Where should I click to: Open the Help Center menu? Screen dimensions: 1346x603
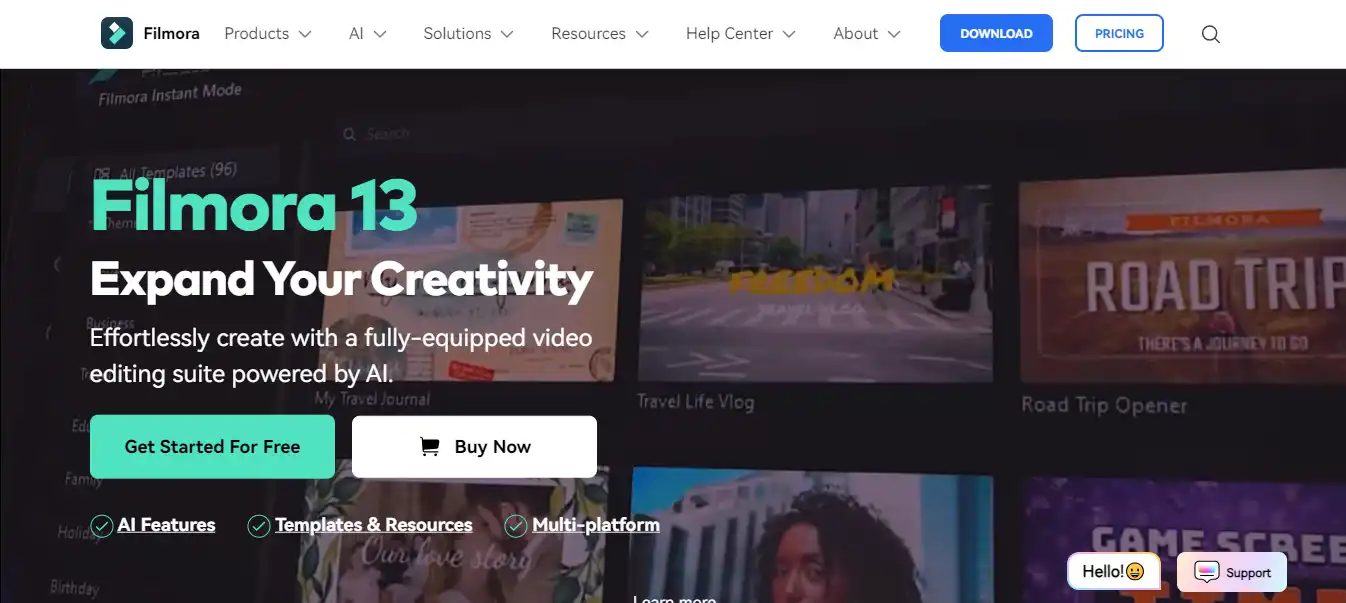click(741, 33)
